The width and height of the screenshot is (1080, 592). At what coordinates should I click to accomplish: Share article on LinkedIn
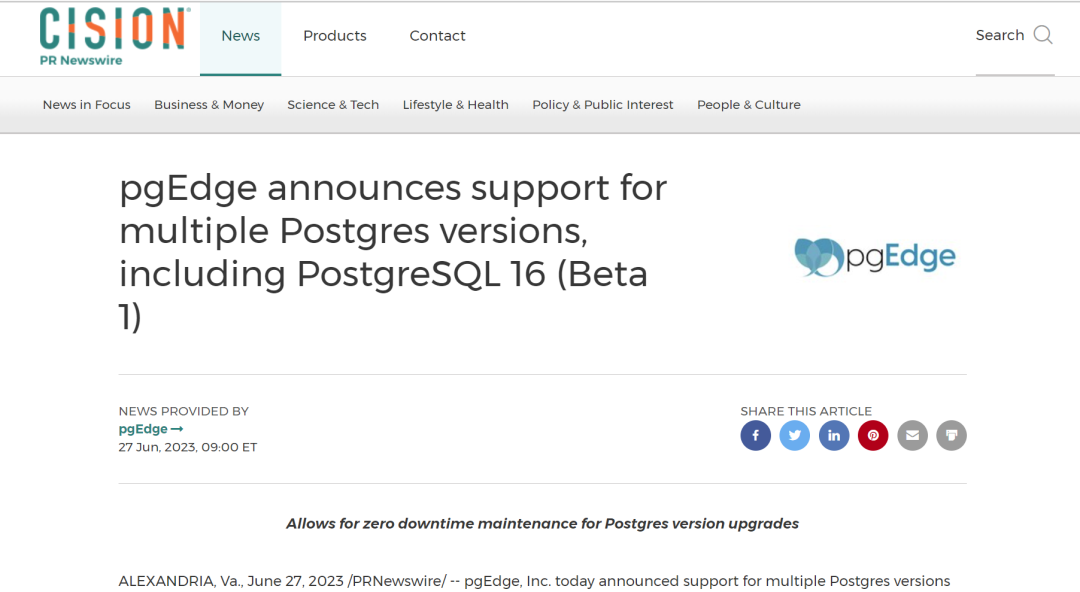[x=834, y=435]
